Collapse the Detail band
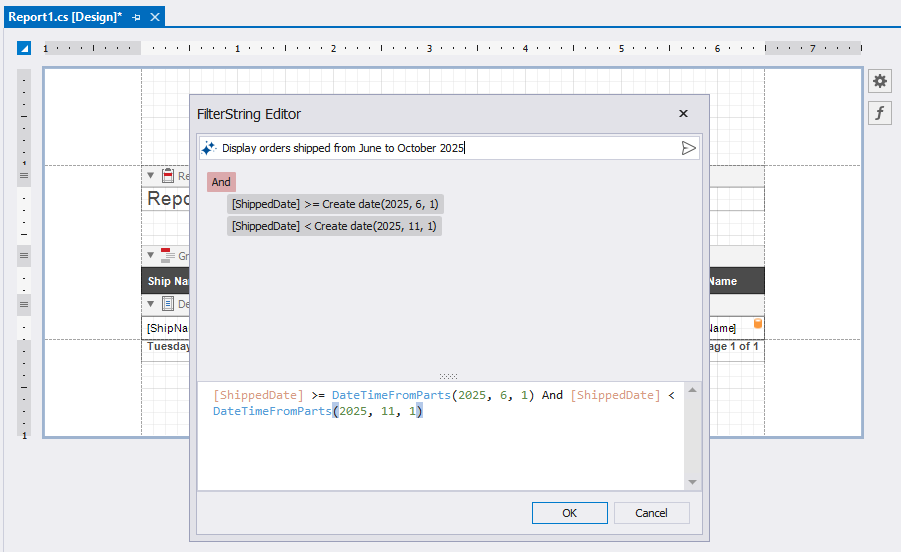The height and width of the screenshot is (552, 901). pyautogui.click(x=151, y=304)
